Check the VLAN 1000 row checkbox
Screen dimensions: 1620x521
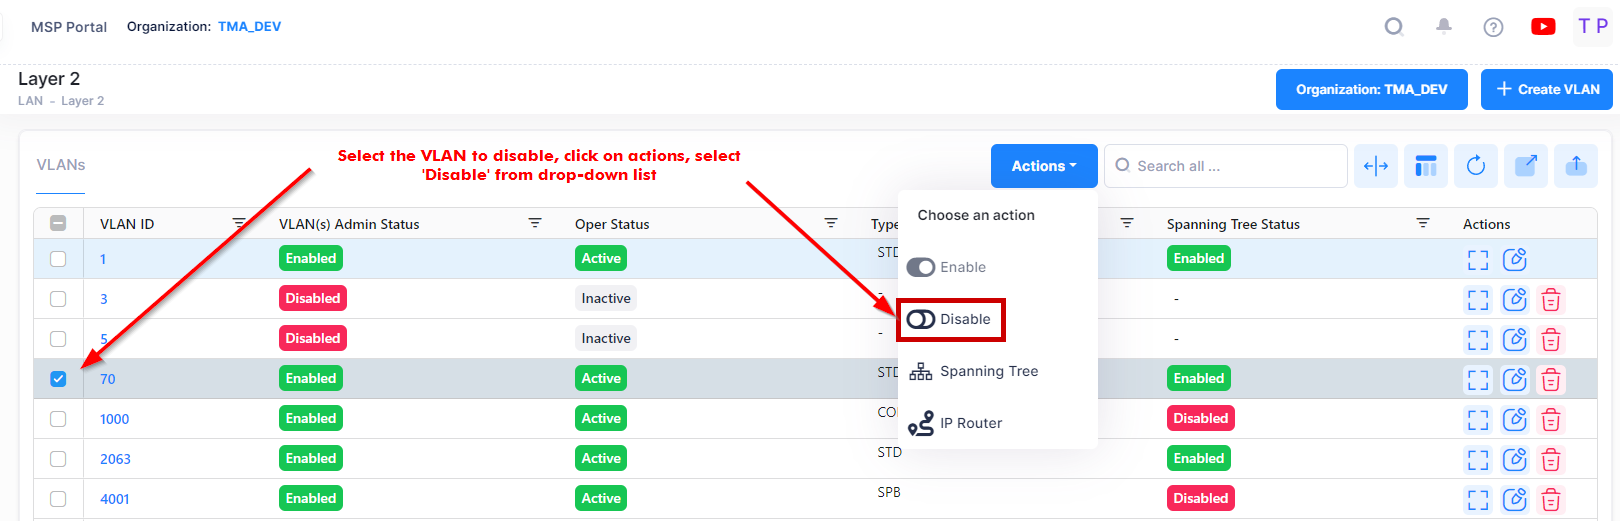pyautogui.click(x=58, y=419)
